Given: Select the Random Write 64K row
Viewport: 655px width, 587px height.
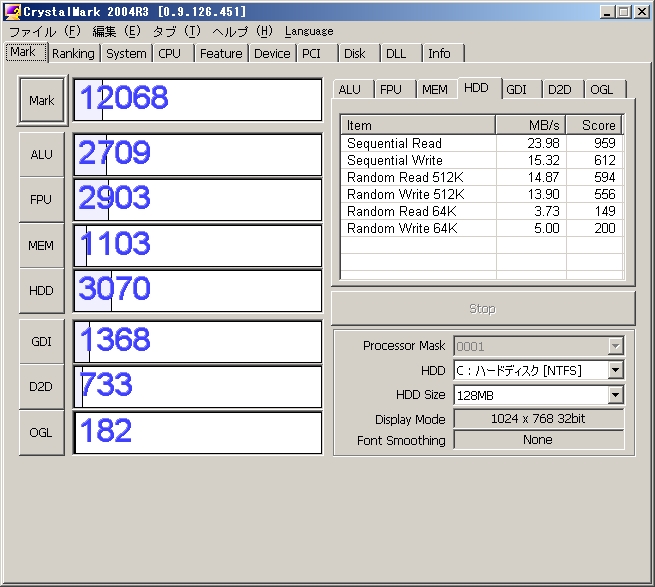Looking at the screenshot, I should tap(482, 229).
